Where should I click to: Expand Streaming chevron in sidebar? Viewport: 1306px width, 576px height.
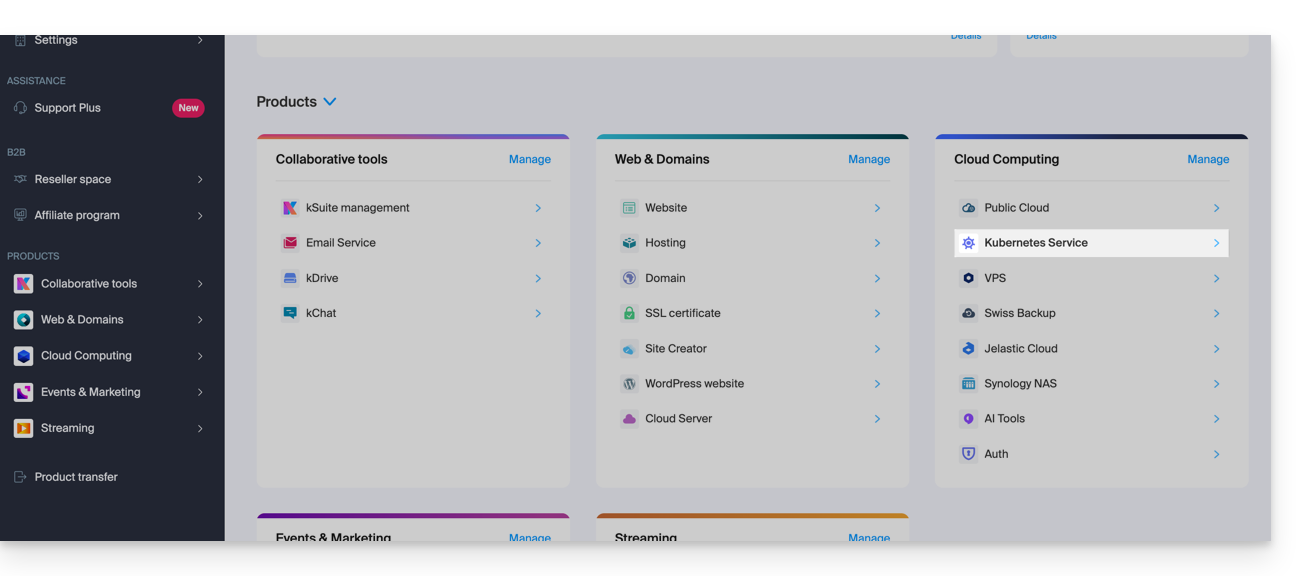[x=200, y=428]
